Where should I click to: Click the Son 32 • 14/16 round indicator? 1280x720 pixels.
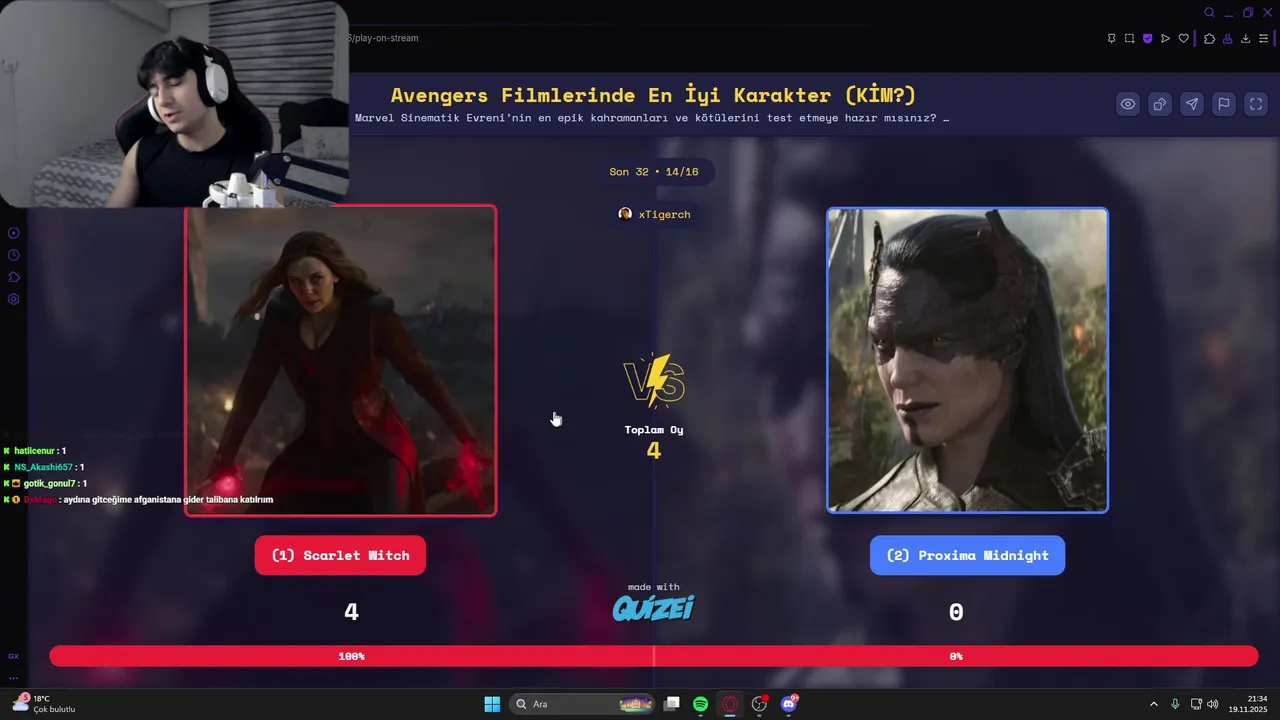[x=654, y=172]
